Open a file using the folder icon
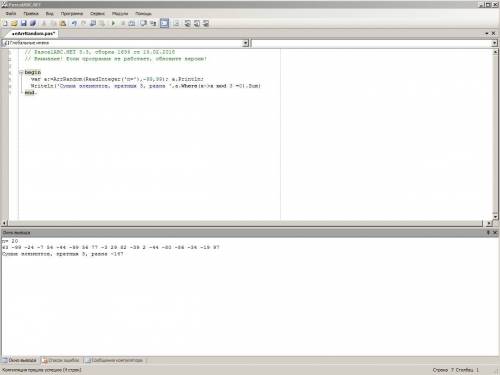500x375 pixels. [x=14, y=23]
